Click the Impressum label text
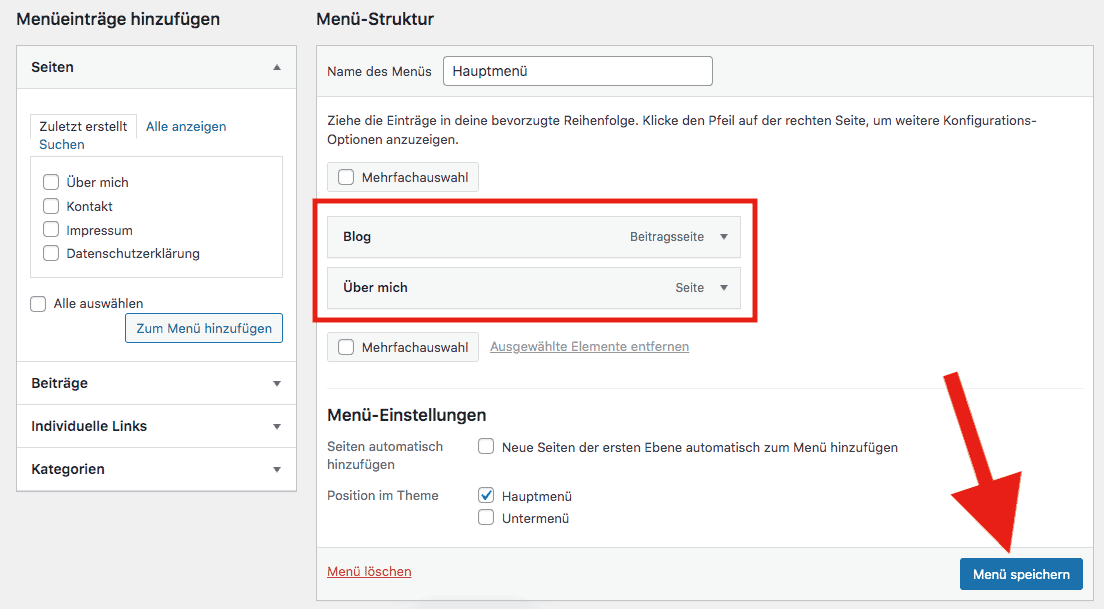This screenshot has width=1104, height=609. point(99,230)
